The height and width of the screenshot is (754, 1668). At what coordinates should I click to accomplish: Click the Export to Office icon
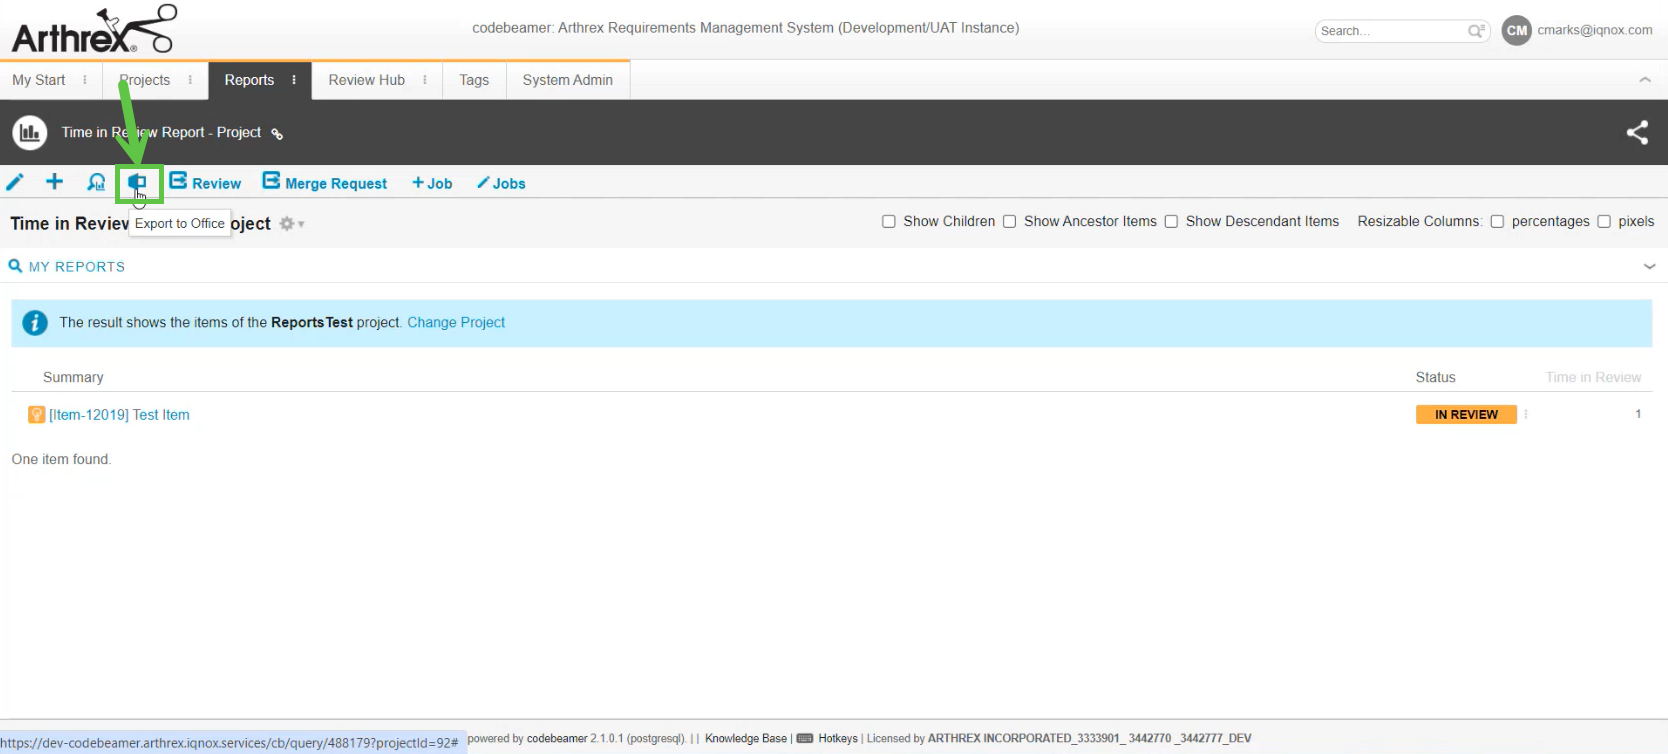coord(138,182)
